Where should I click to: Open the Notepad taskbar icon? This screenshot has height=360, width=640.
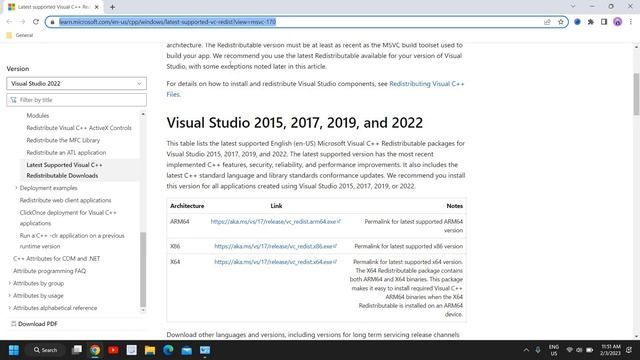pos(131,350)
